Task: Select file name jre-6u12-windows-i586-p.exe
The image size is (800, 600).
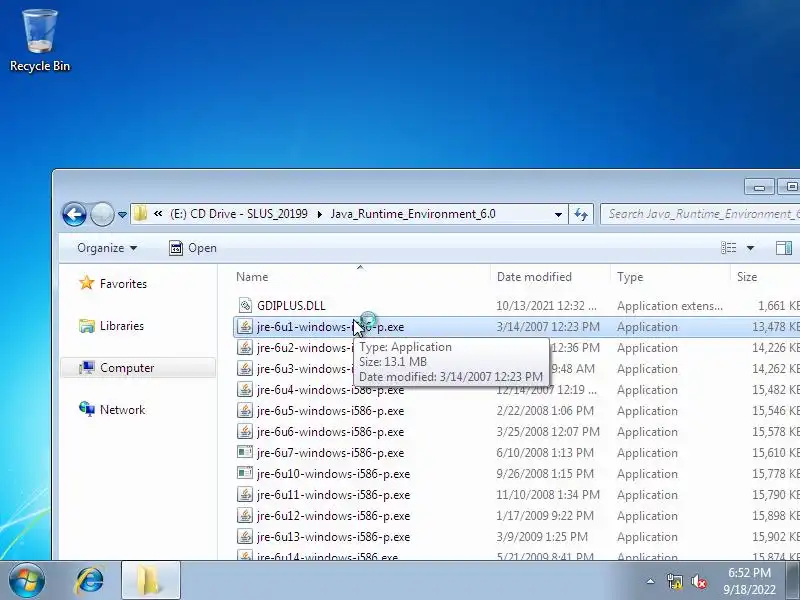Action: [334, 516]
